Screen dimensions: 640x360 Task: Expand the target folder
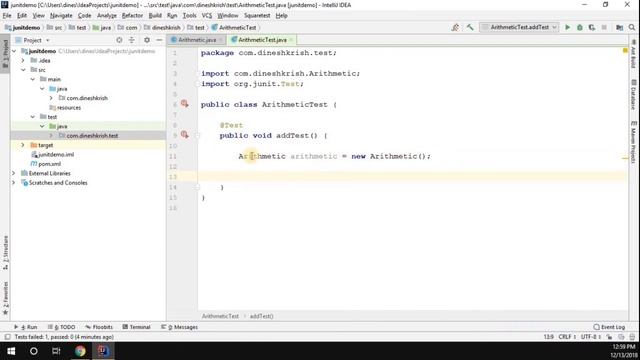coord(23,145)
